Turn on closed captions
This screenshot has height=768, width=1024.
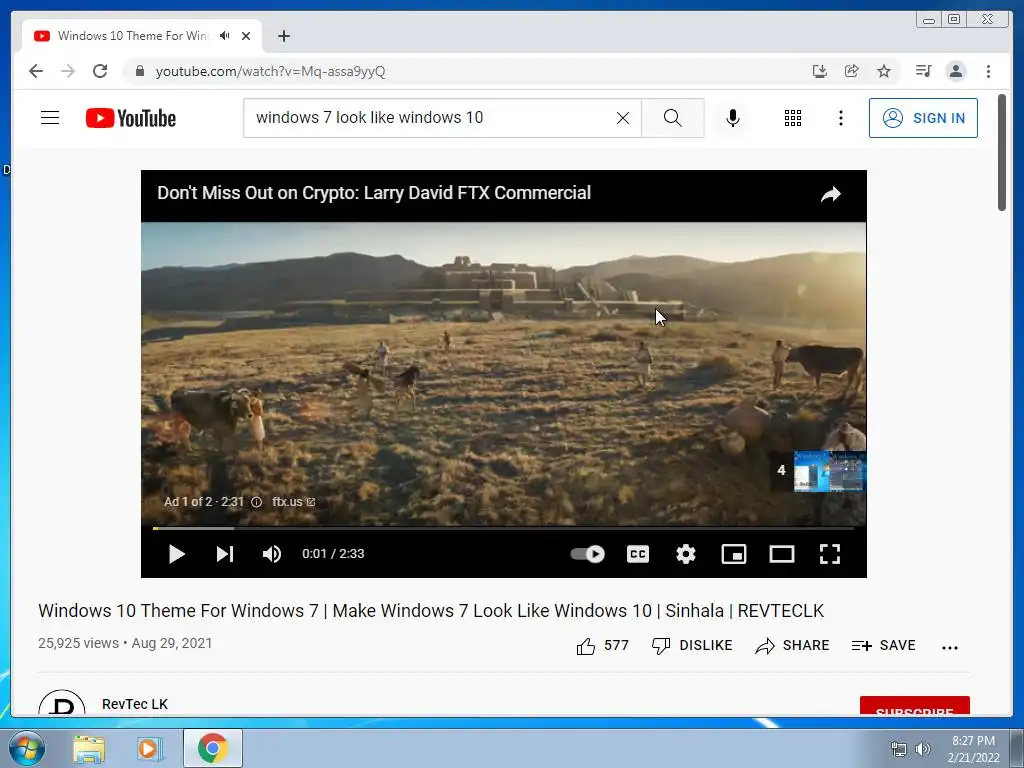[637, 554]
